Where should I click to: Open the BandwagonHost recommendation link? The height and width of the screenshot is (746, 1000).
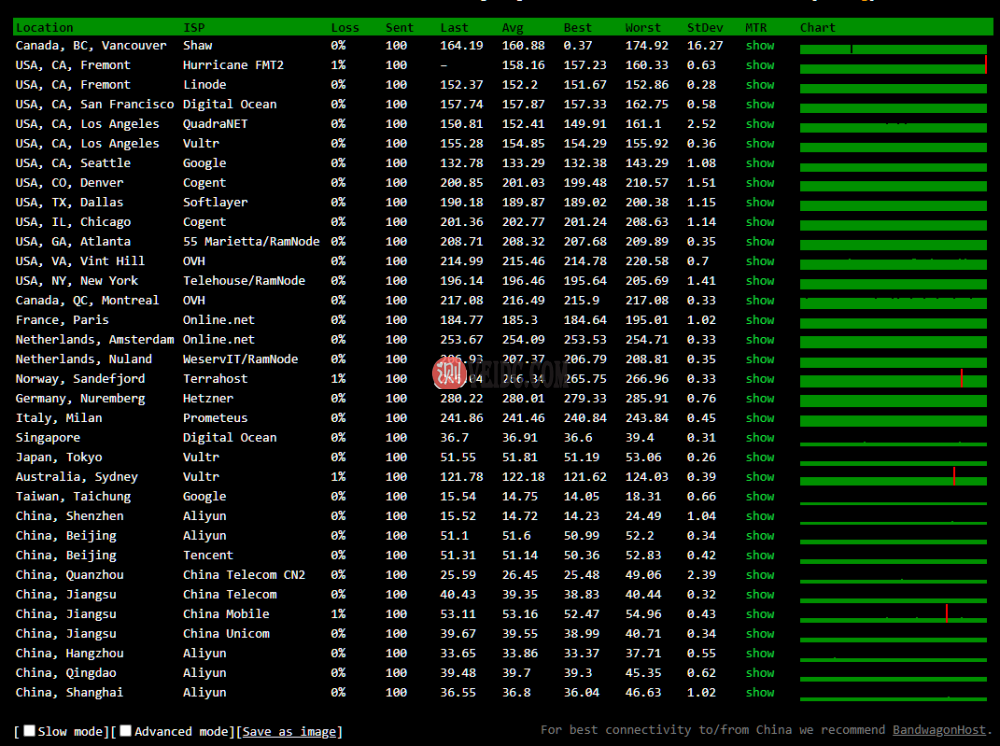(939, 729)
